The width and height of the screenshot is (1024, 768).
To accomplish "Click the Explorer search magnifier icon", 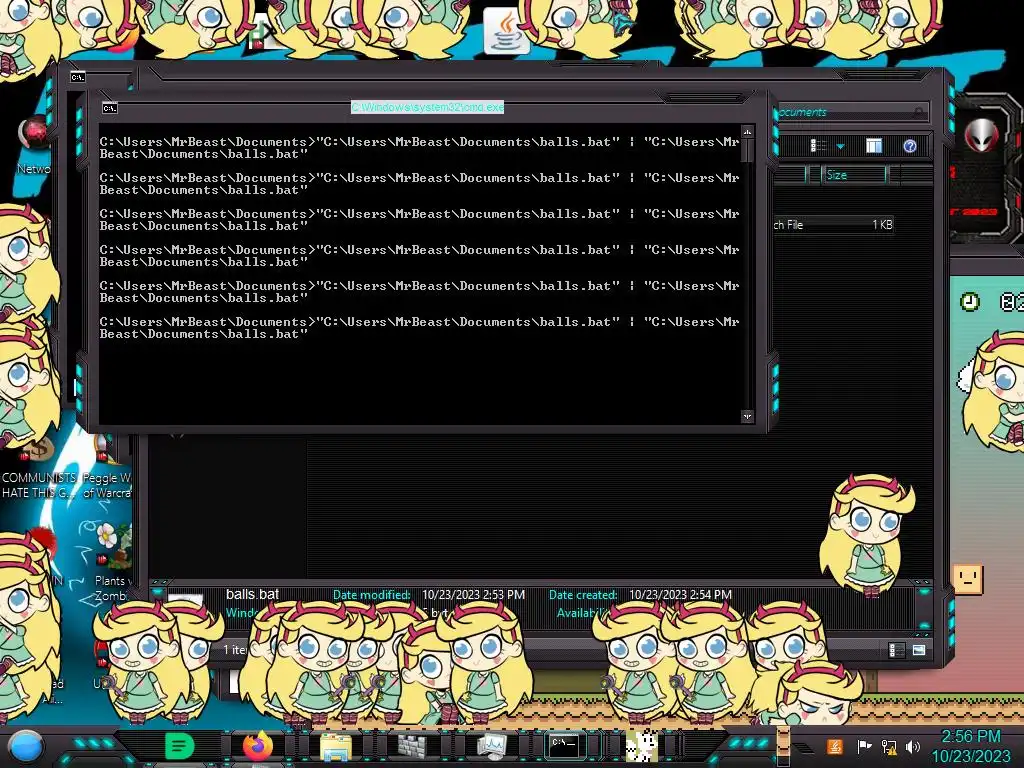I will pyautogui.click(x=919, y=112).
